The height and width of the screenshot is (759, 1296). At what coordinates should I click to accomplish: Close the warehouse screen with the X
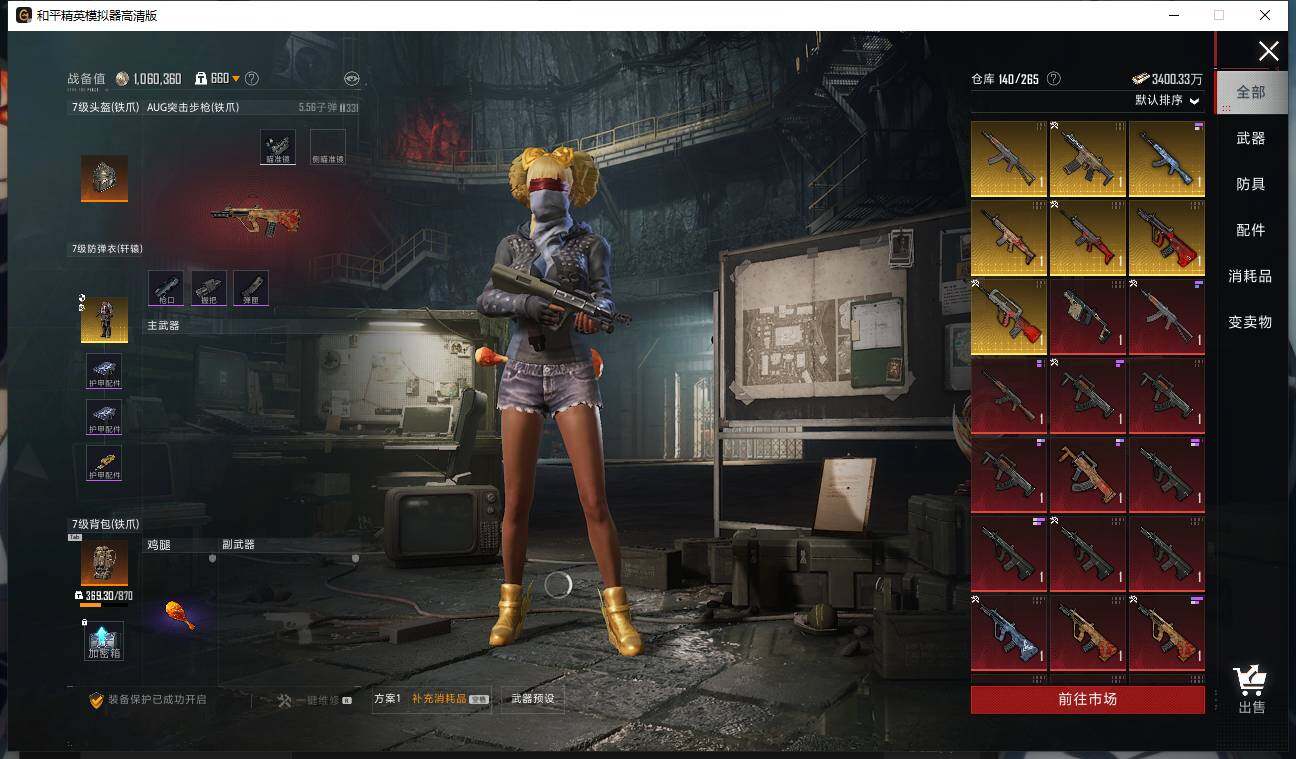(1268, 52)
